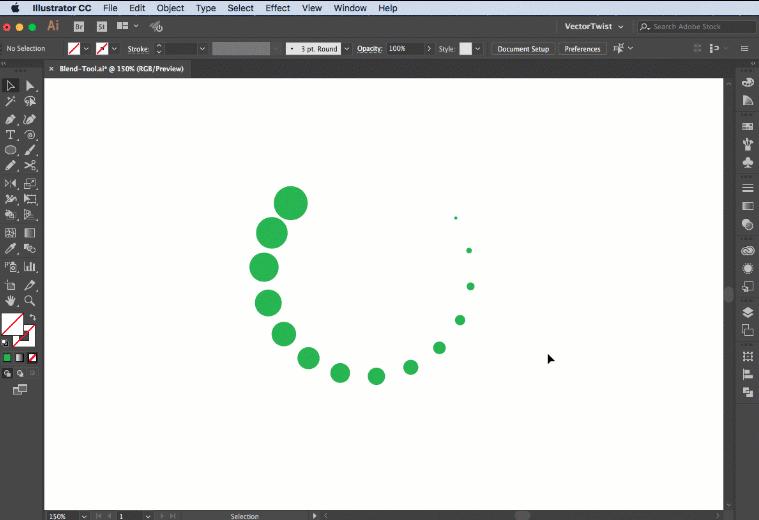Reset to default fill and stroke
Viewport: 759px width, 520px height.
coord(5,343)
